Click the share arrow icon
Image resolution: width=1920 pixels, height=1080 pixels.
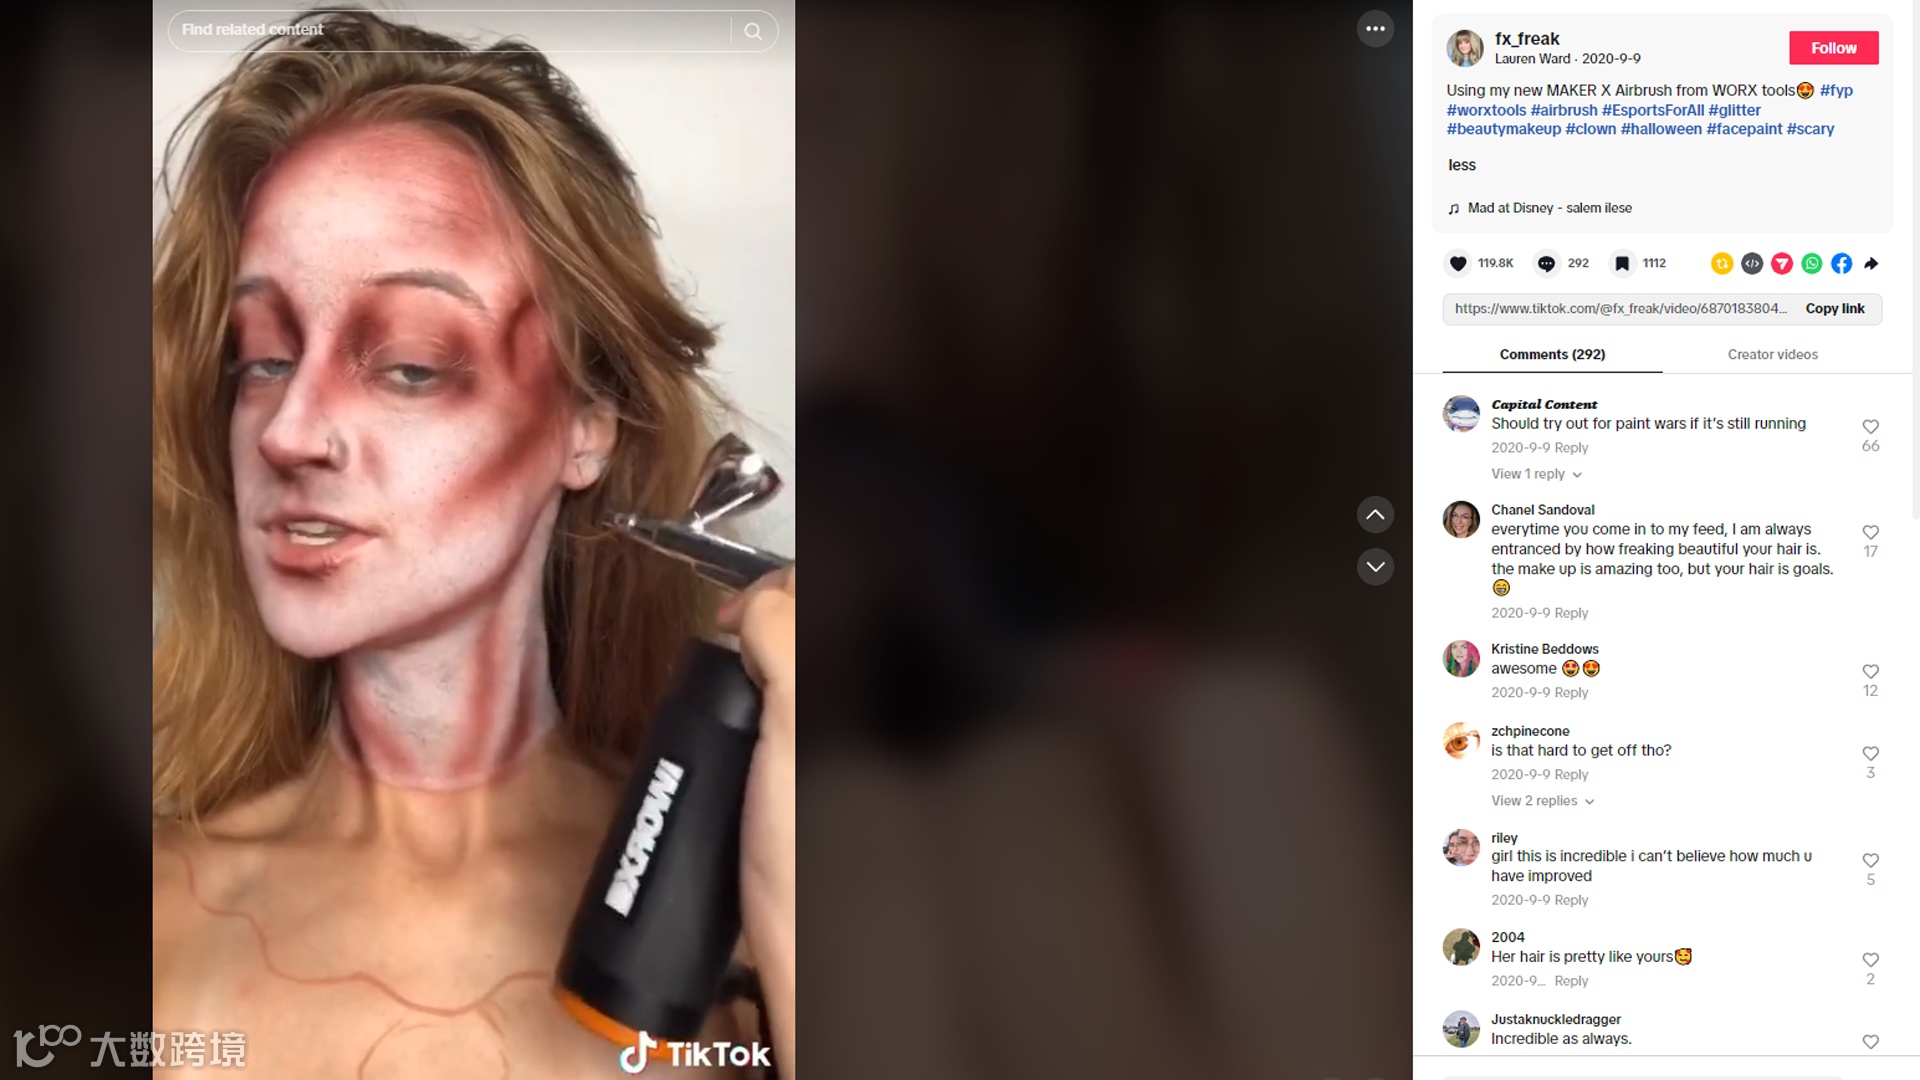click(x=1871, y=263)
